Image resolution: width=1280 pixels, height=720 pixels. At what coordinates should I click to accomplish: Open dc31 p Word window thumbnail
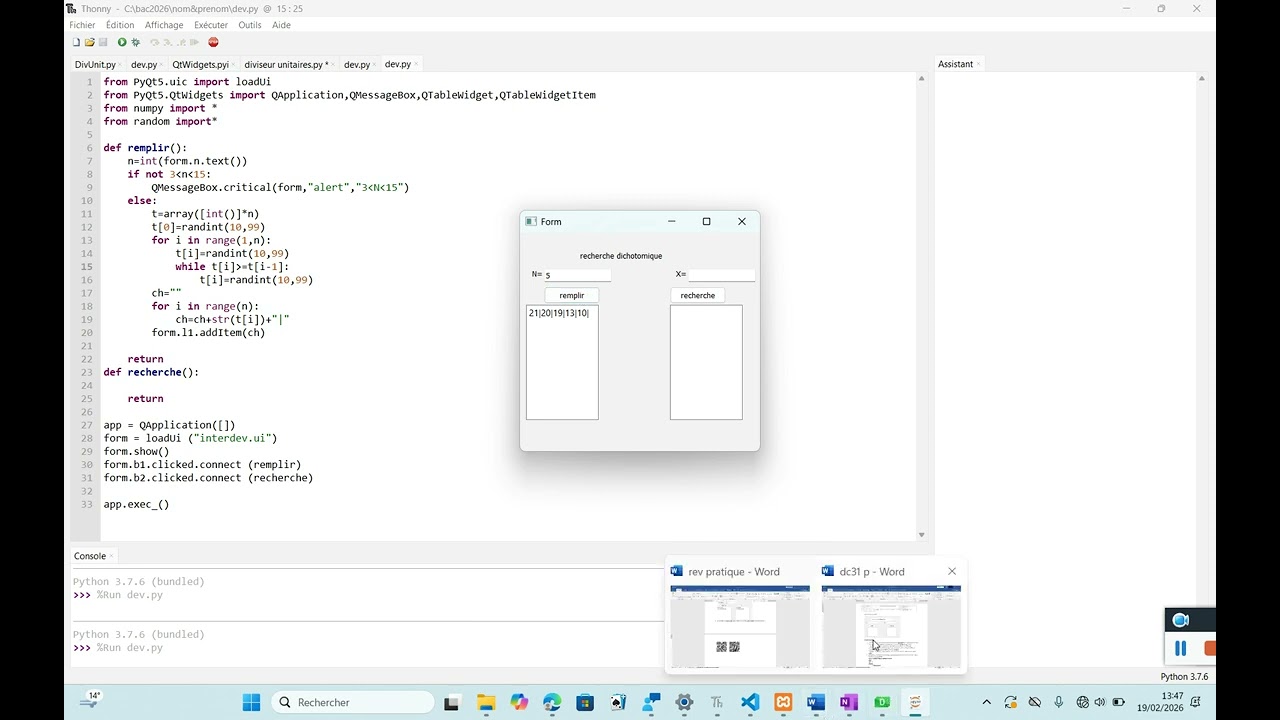coord(891,627)
